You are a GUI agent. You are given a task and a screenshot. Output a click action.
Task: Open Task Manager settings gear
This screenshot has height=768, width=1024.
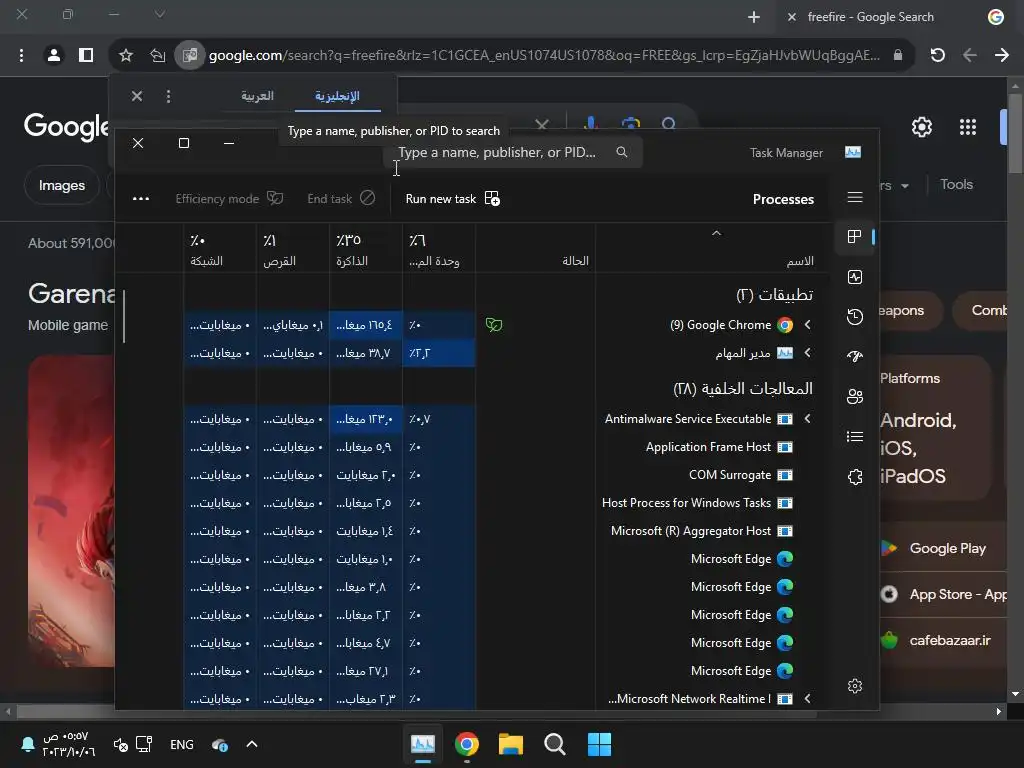(854, 686)
